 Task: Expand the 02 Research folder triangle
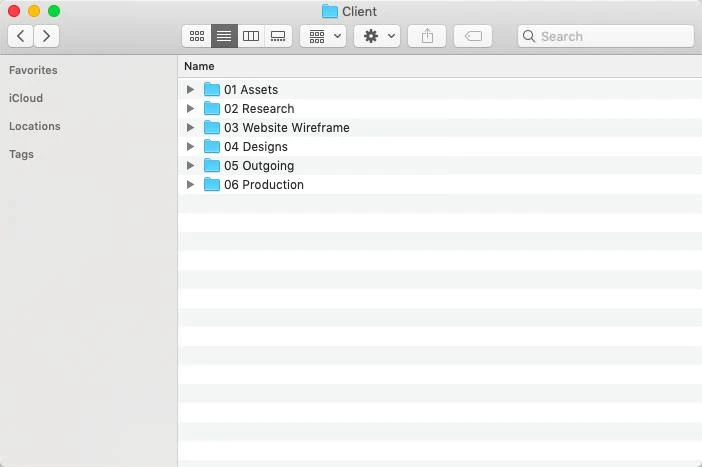[x=190, y=108]
